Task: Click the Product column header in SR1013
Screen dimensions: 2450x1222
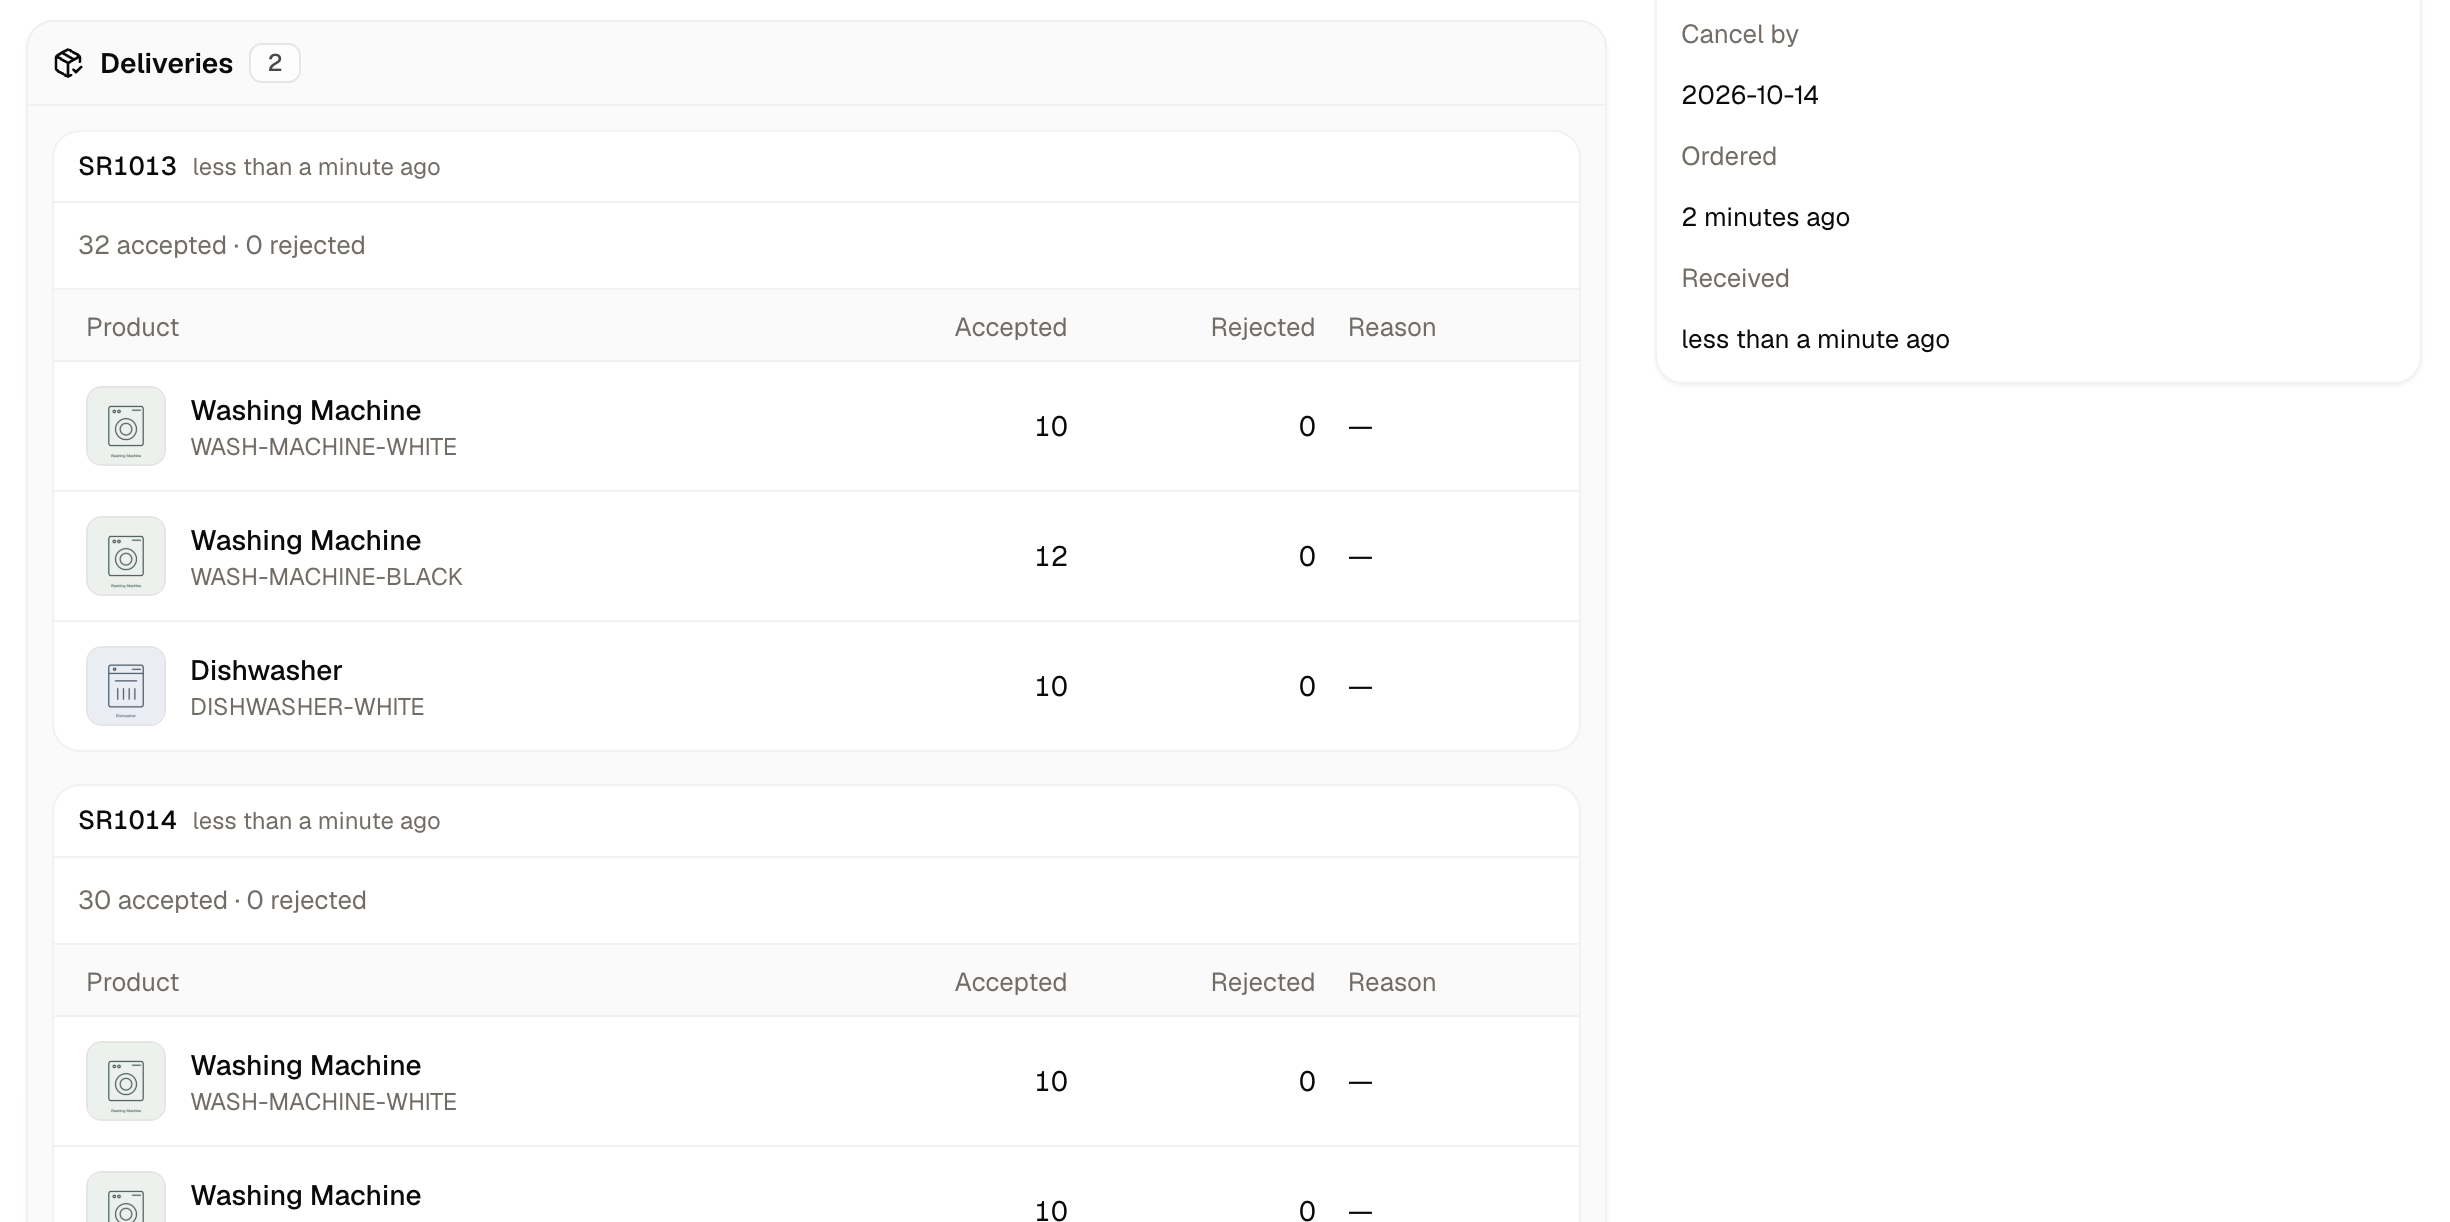Action: click(132, 327)
